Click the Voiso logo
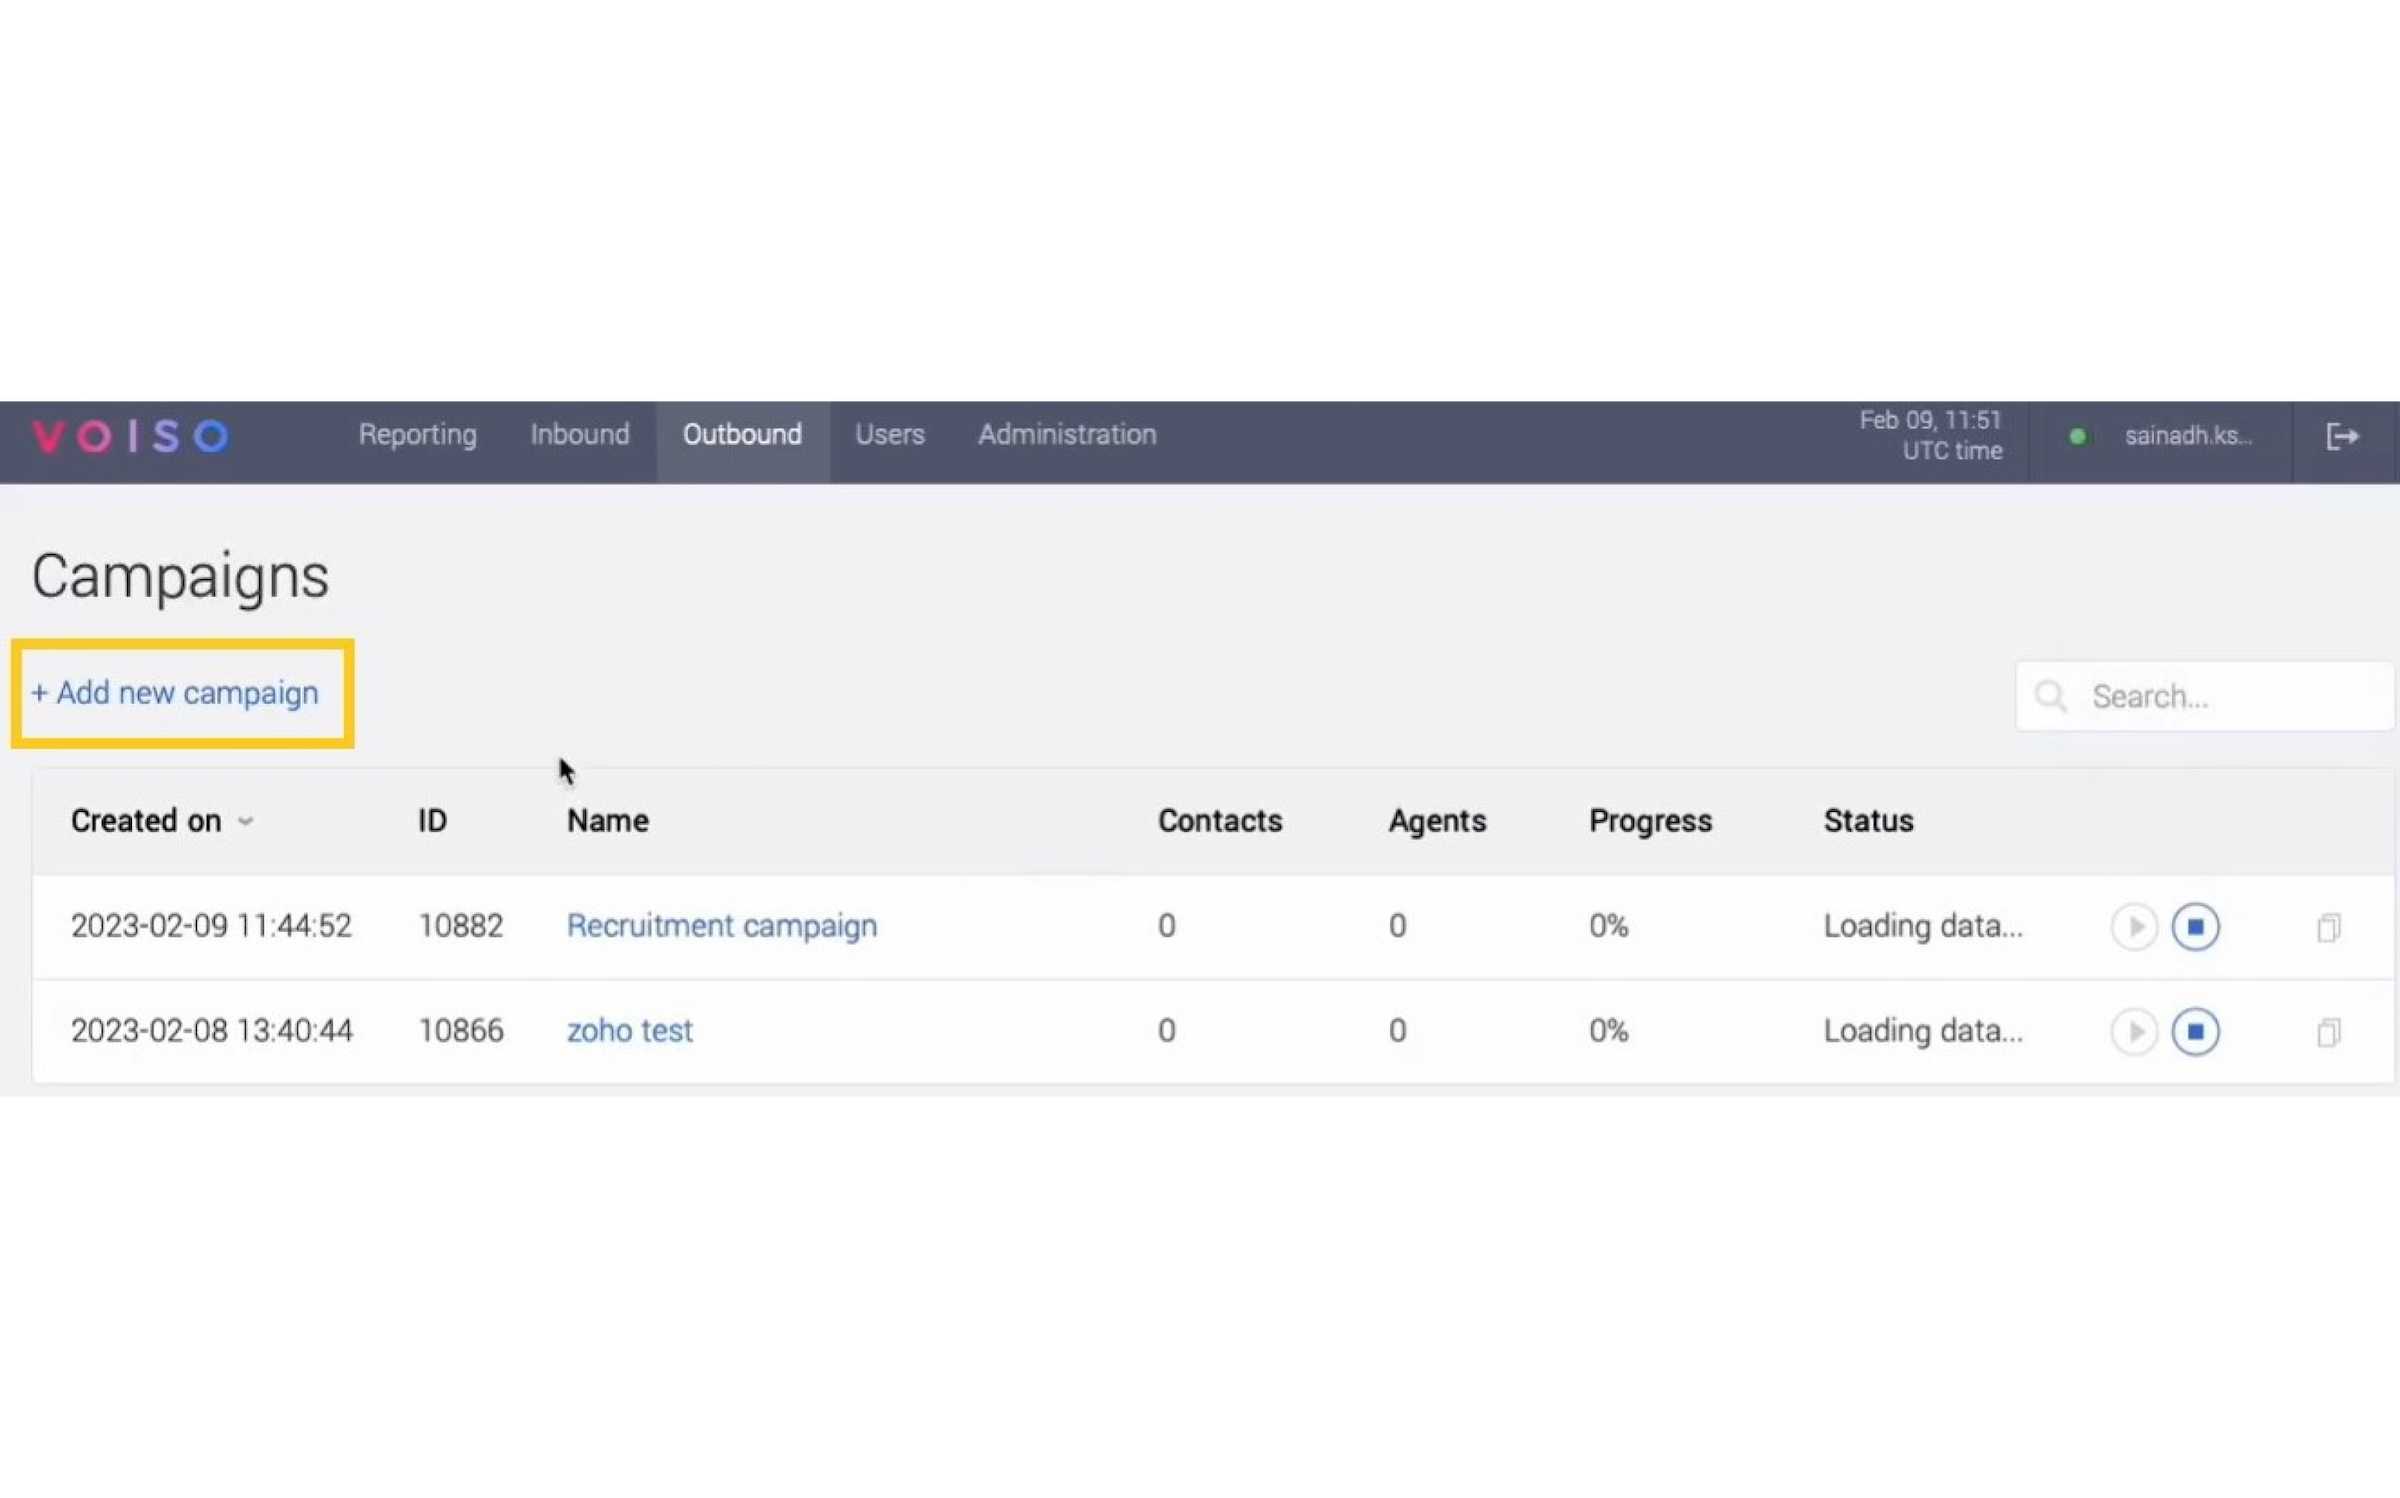The image size is (2400, 1498). pos(131,436)
